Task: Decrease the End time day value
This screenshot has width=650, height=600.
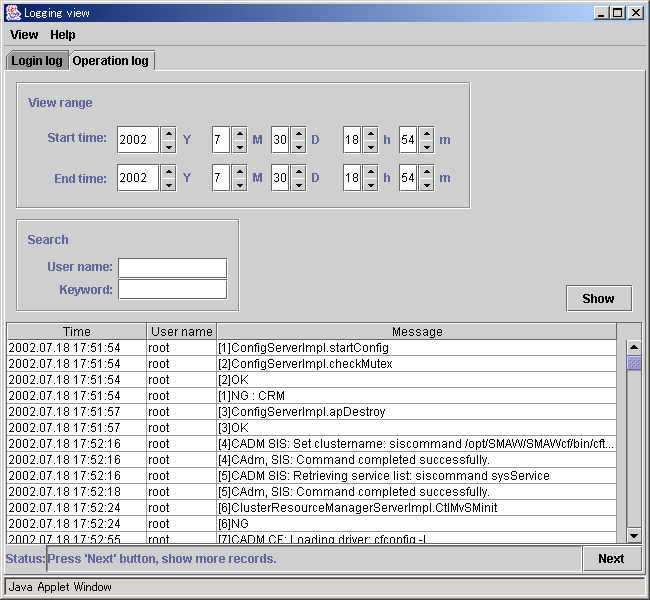Action: click(298, 185)
